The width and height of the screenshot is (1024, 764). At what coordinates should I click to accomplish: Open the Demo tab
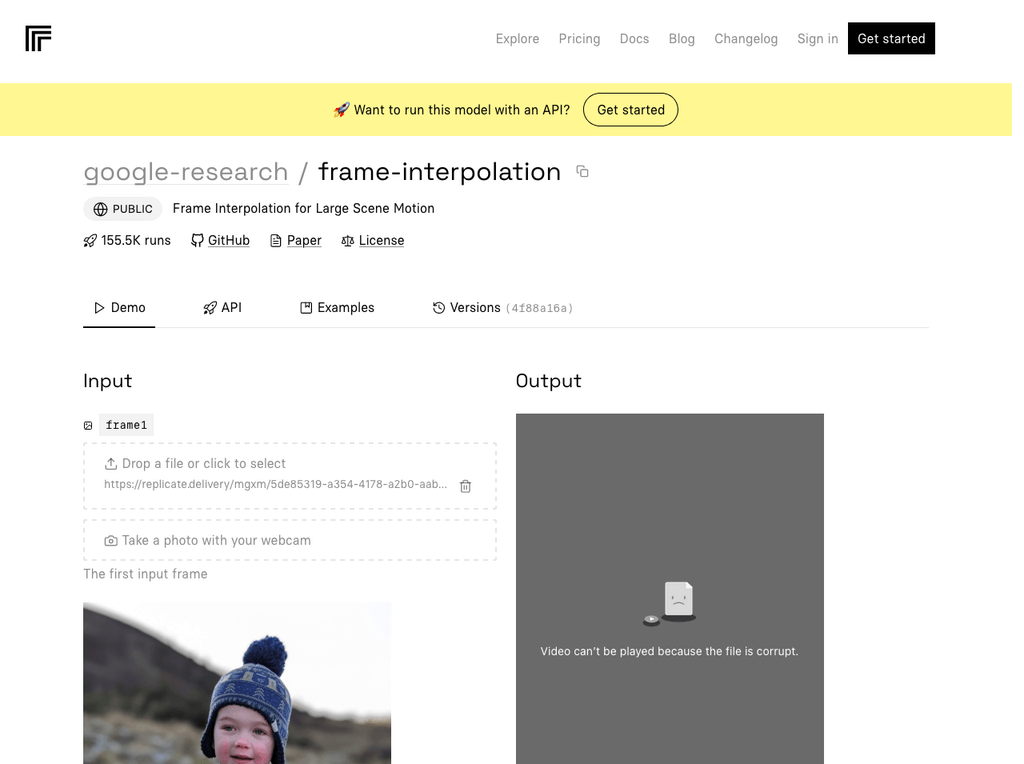tap(119, 308)
